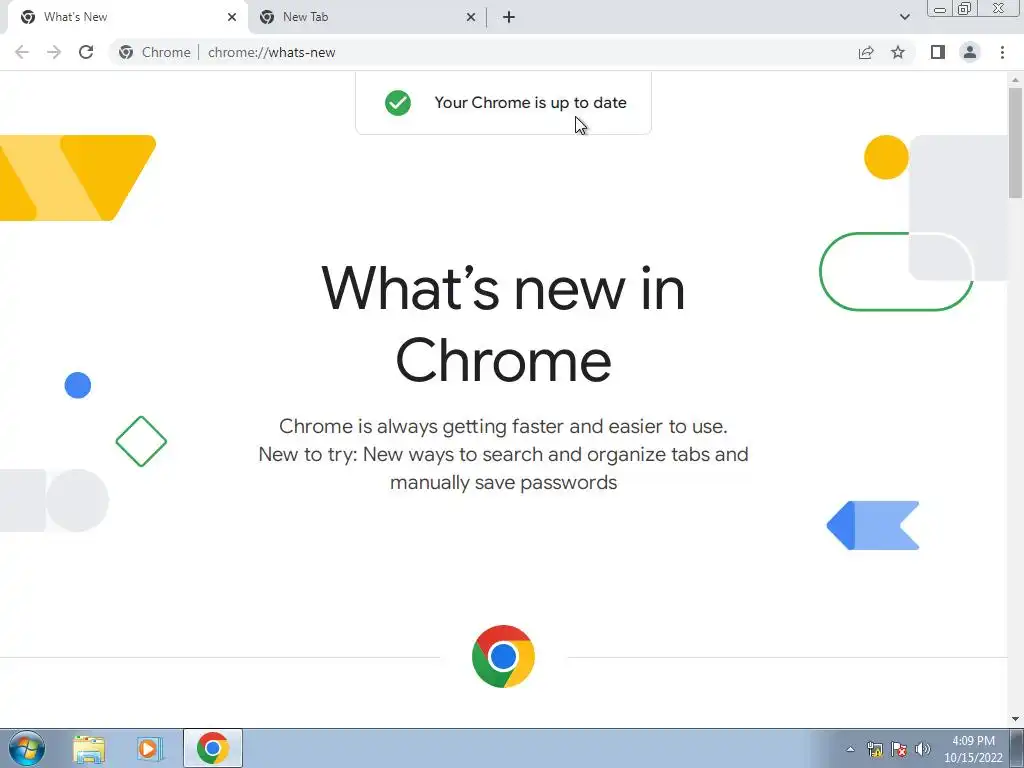Click the vertical scrollbar thumb

(1015, 142)
